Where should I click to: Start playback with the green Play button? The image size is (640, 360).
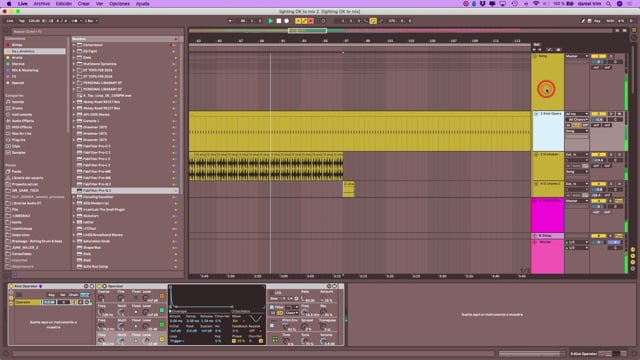point(271,21)
